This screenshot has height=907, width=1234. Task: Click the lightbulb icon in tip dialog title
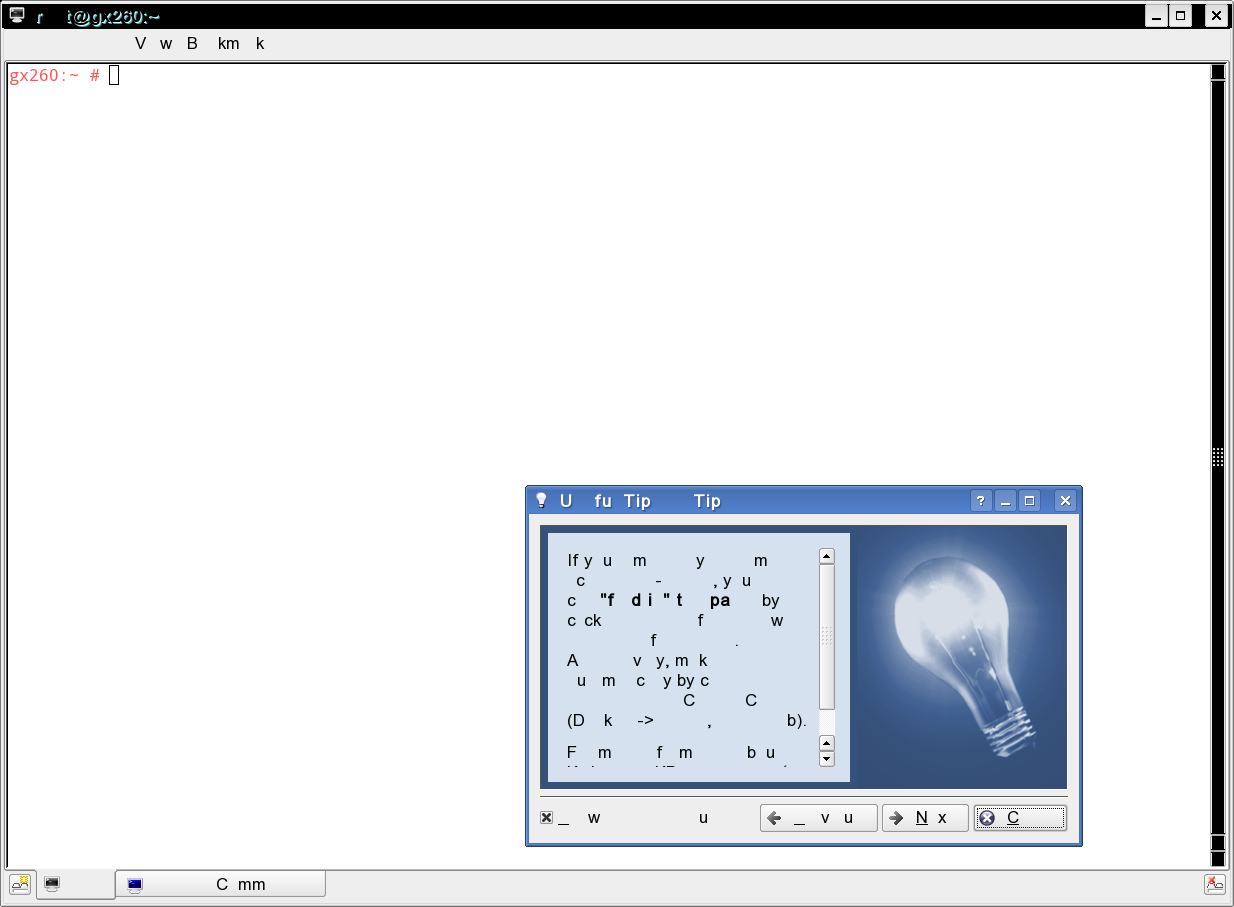[x=541, y=501]
